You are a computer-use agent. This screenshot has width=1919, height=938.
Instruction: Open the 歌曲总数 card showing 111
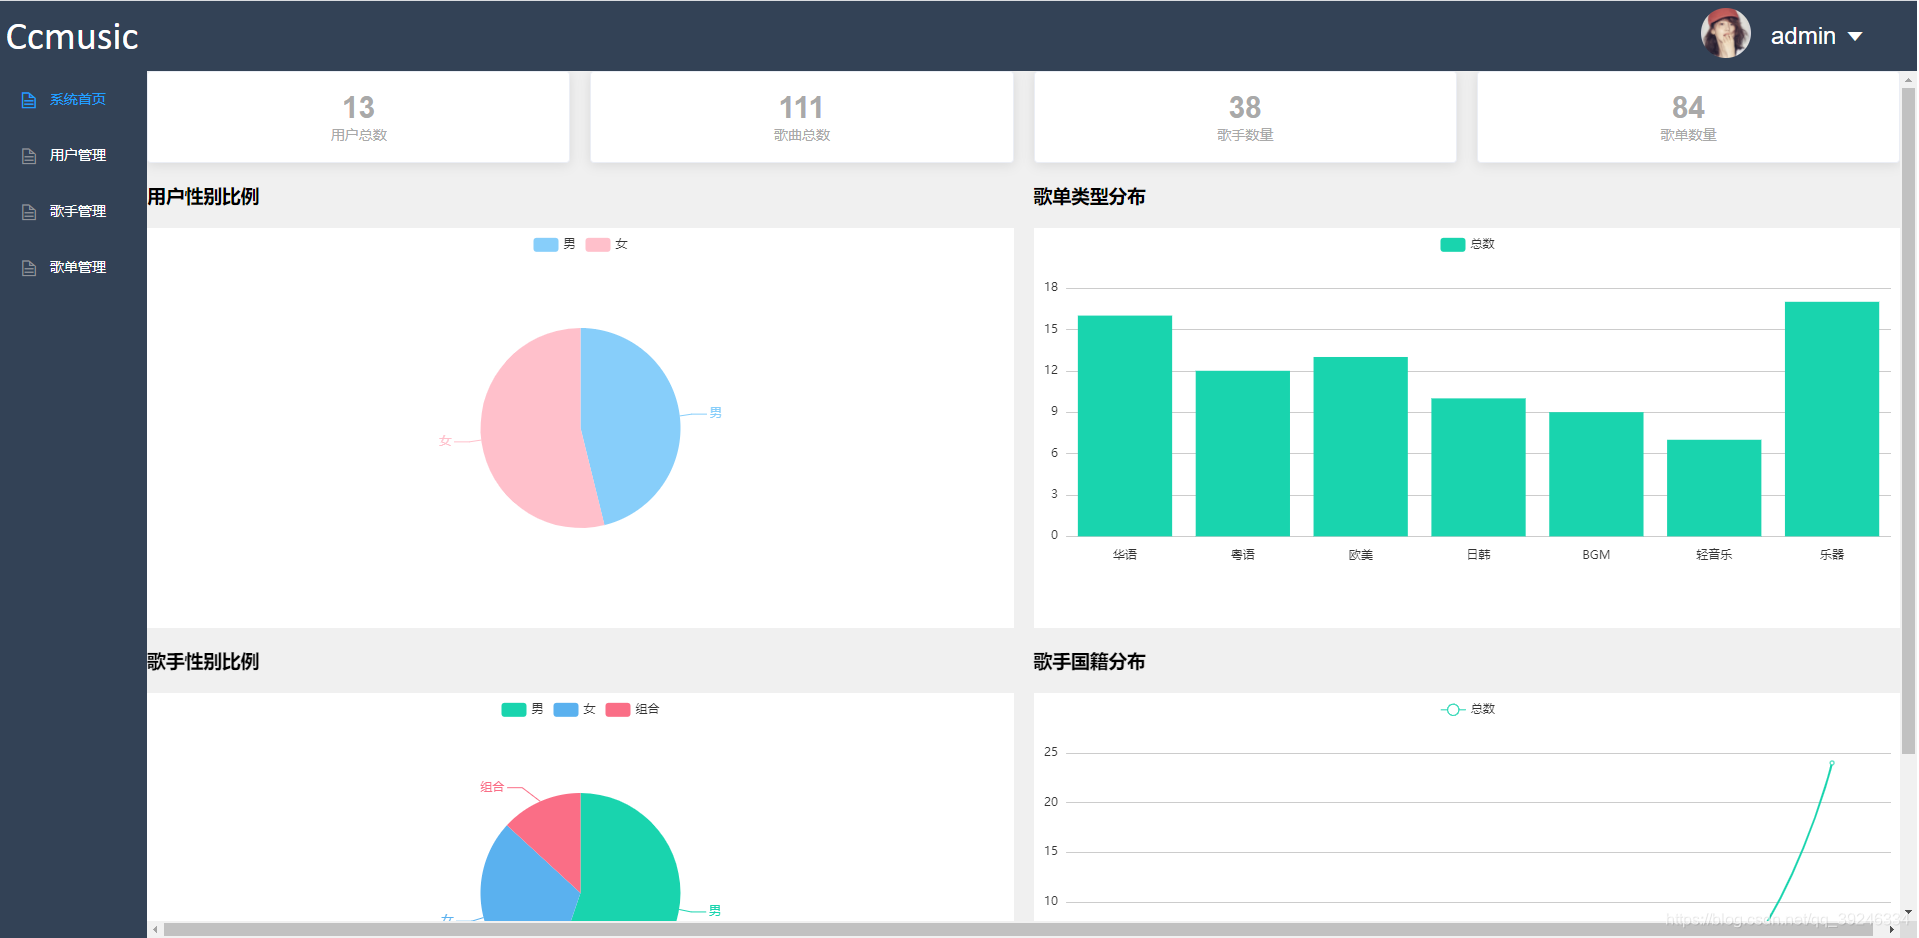point(801,117)
